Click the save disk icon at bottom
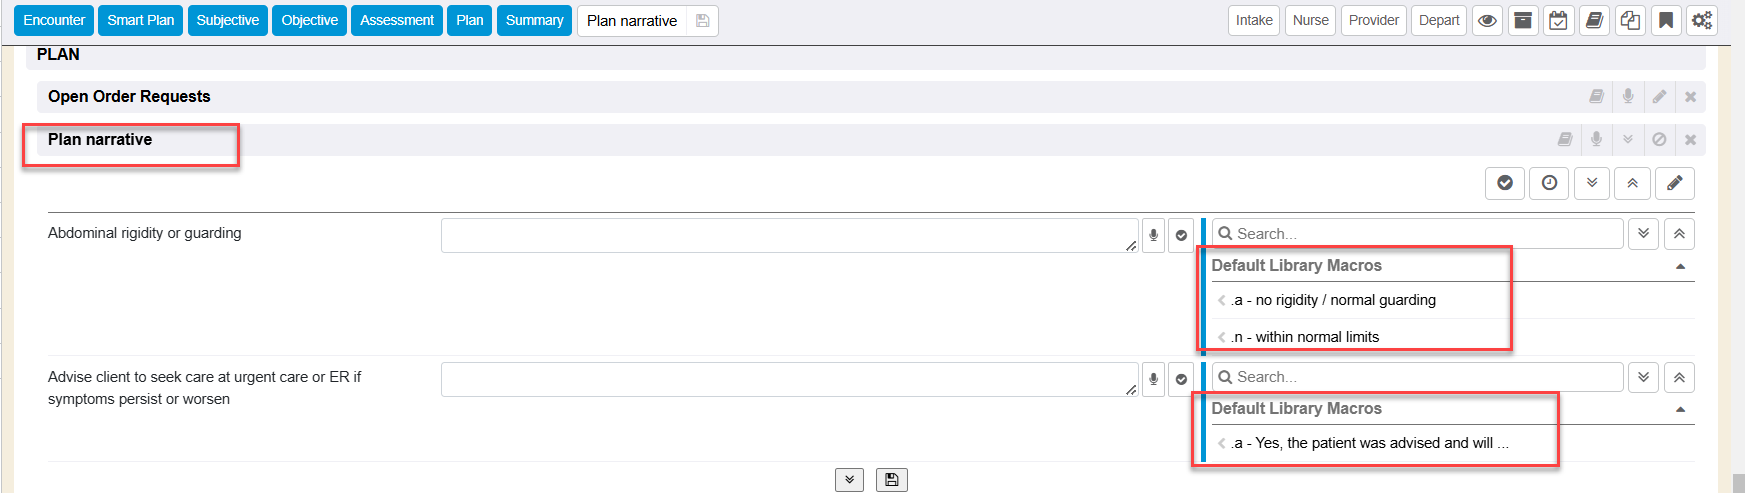The height and width of the screenshot is (493, 1745). [891, 480]
